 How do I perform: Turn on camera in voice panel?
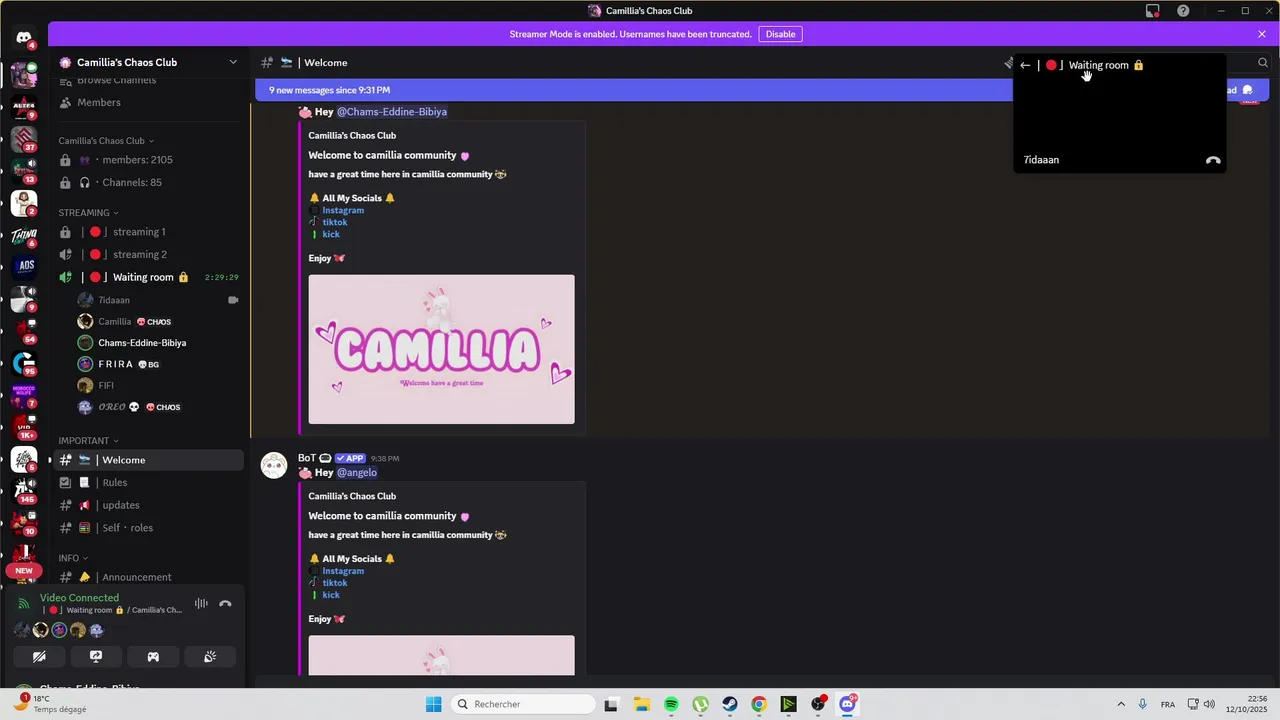pos(39,657)
